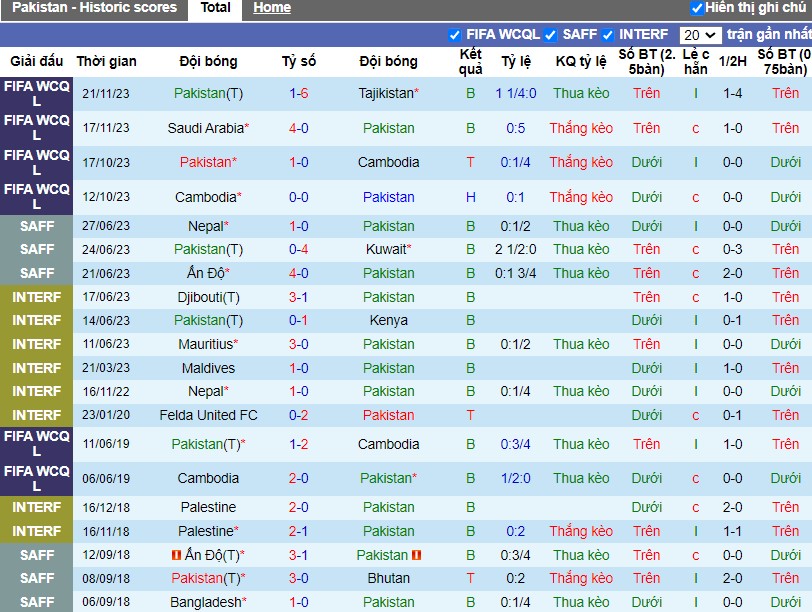This screenshot has width=812, height=612.
Task: Open Mauritius team link
Action: 208,344
